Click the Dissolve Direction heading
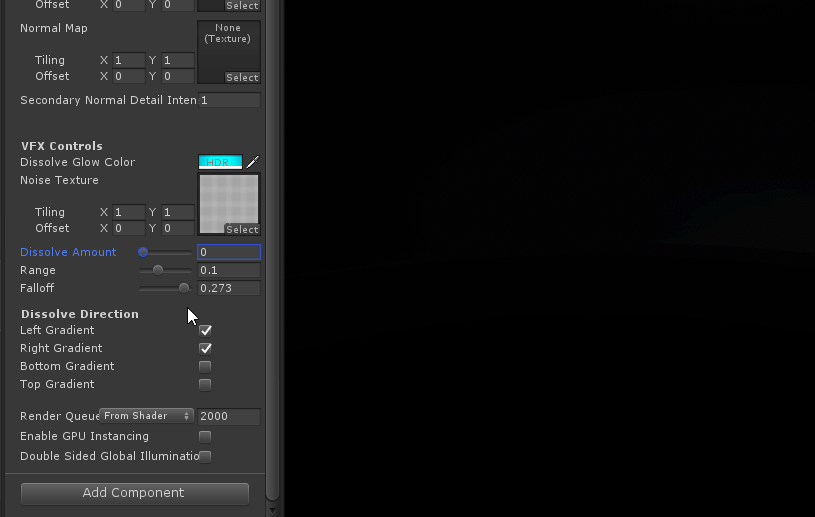 click(x=80, y=314)
